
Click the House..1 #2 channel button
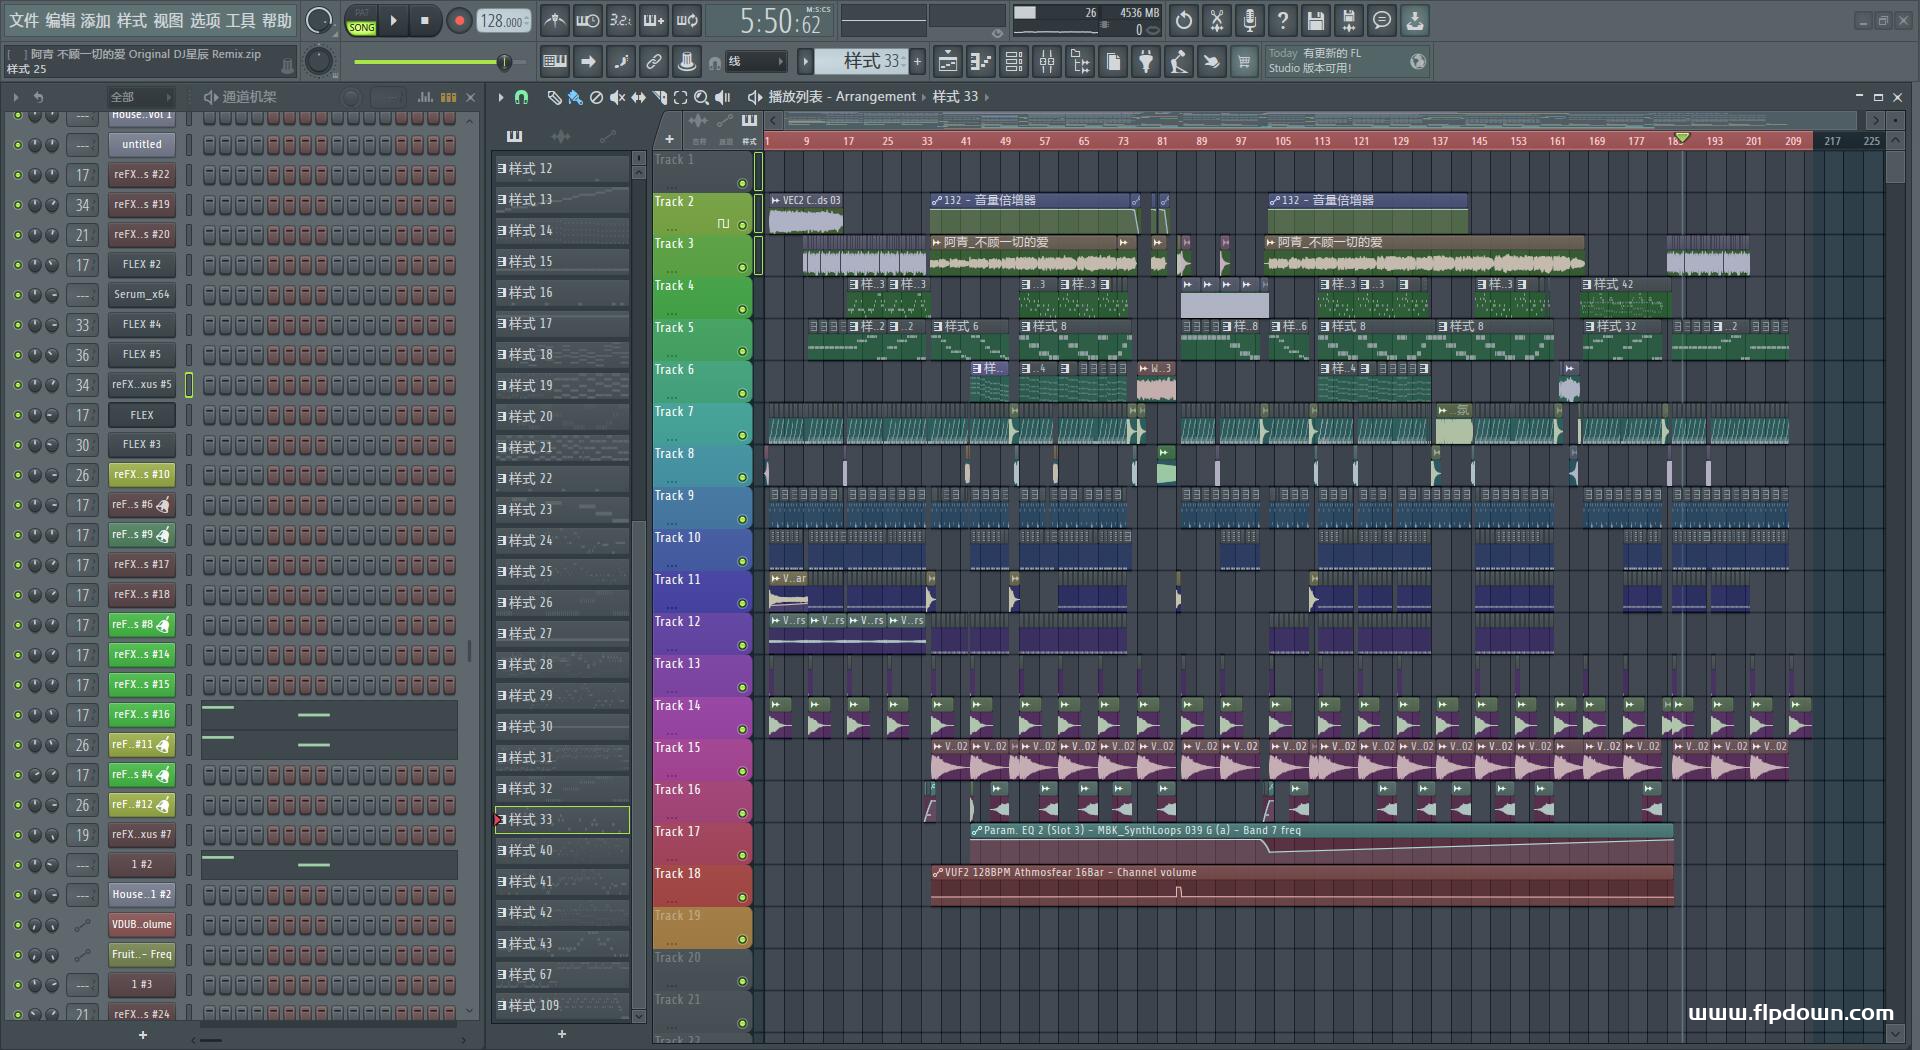[x=142, y=895]
